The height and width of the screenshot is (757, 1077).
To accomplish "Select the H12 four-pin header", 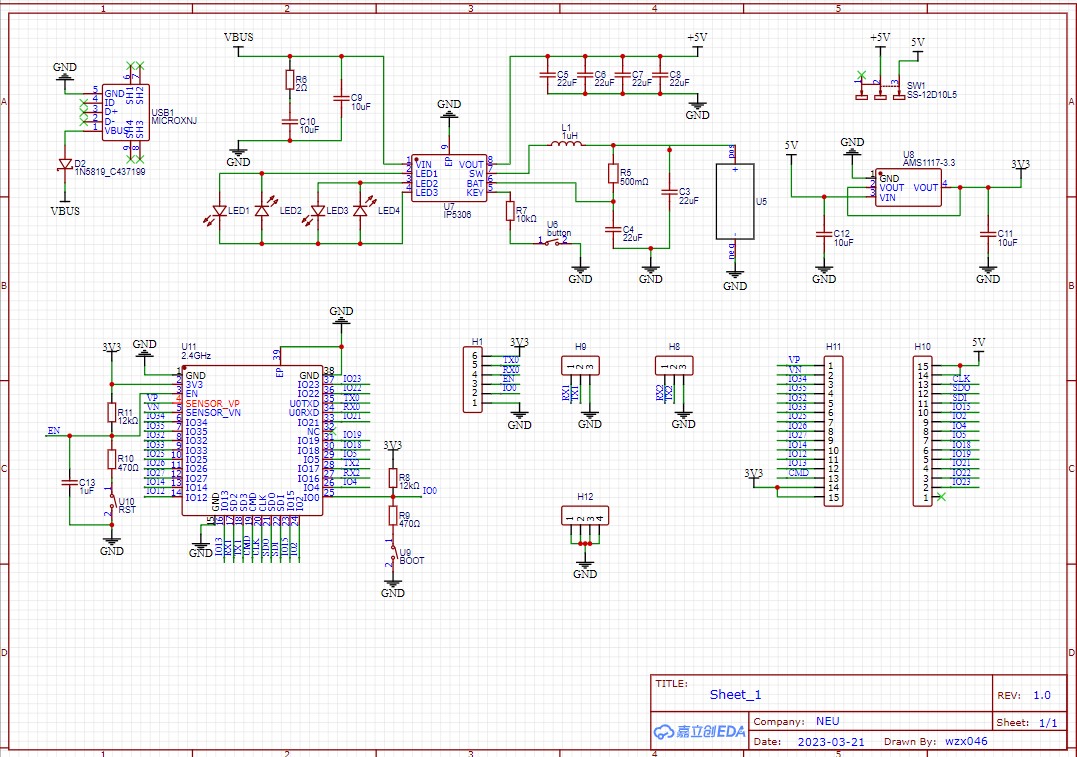I will [x=585, y=517].
